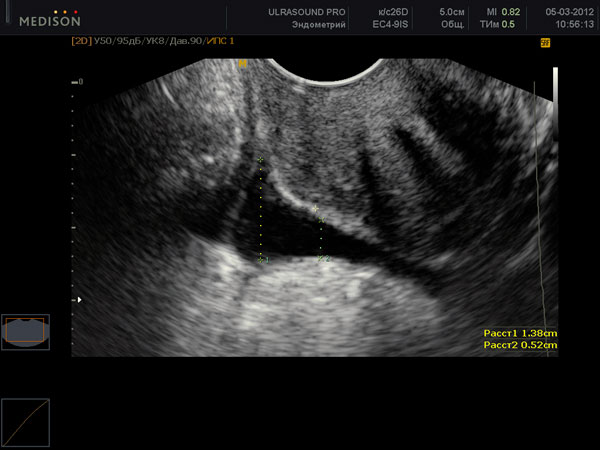Click the EC4-9IS probe label
600x450 pixels.
point(390,24)
